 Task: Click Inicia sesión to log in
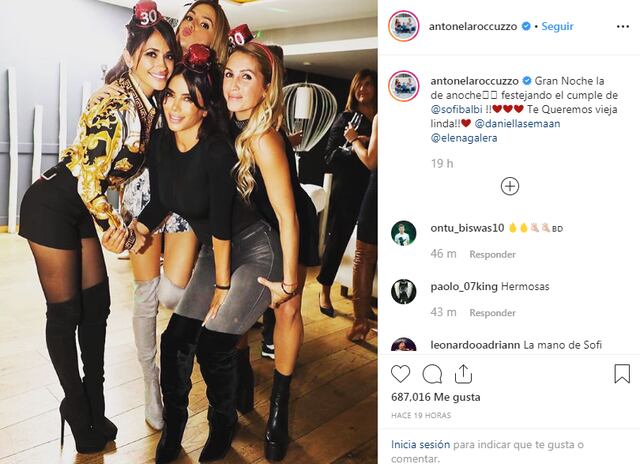420,444
